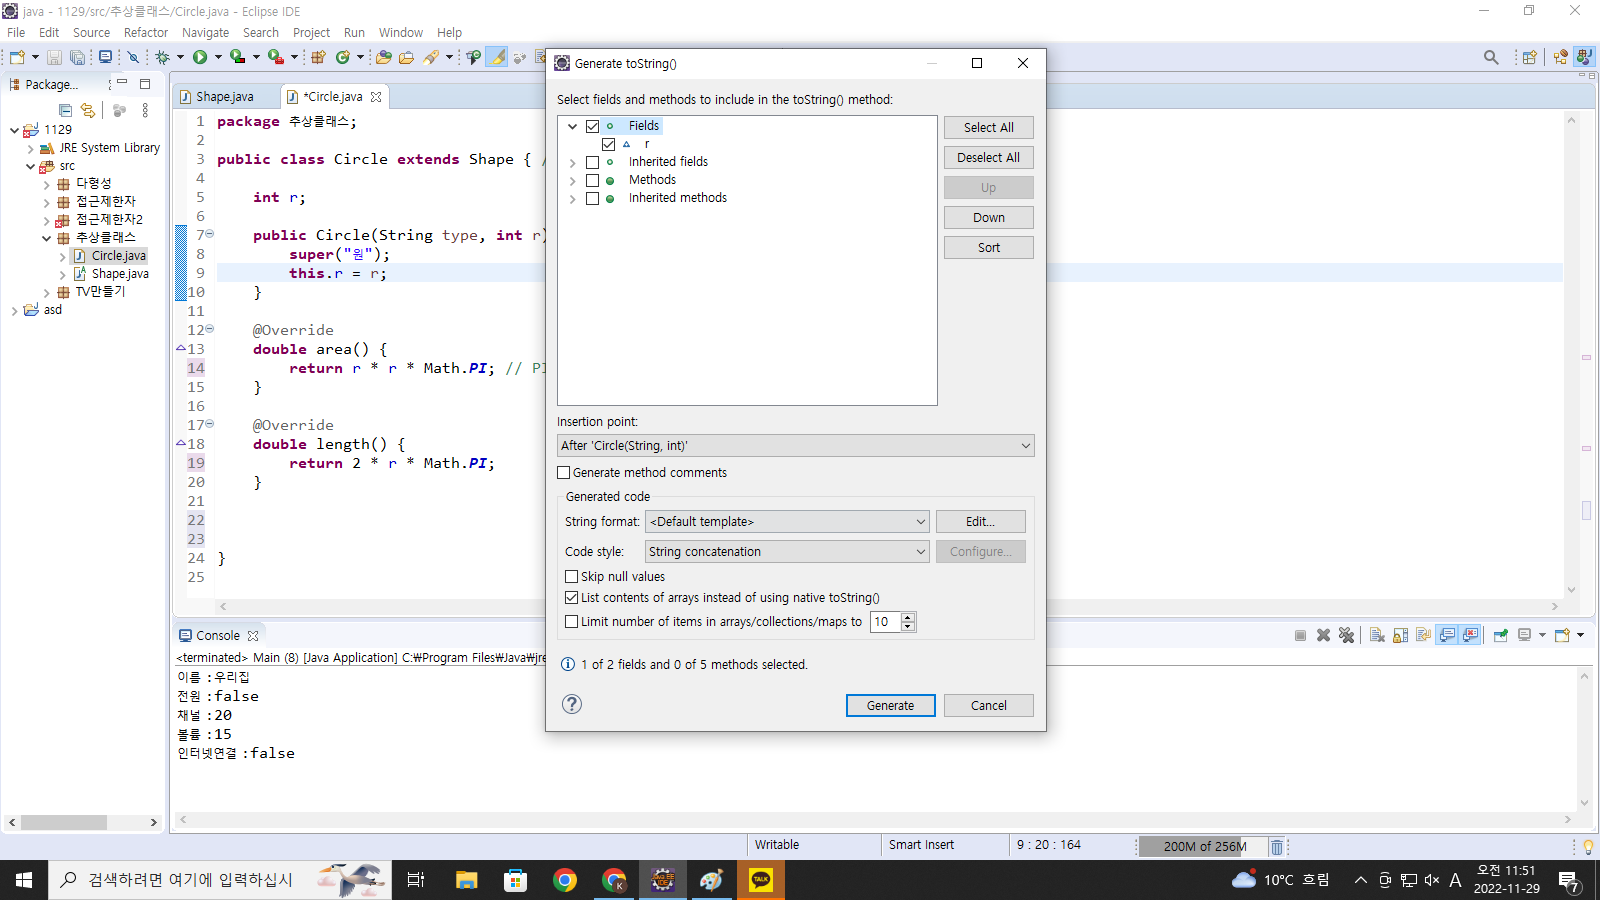Enable Generate method comments checkbox
The image size is (1600, 900).
(x=564, y=473)
